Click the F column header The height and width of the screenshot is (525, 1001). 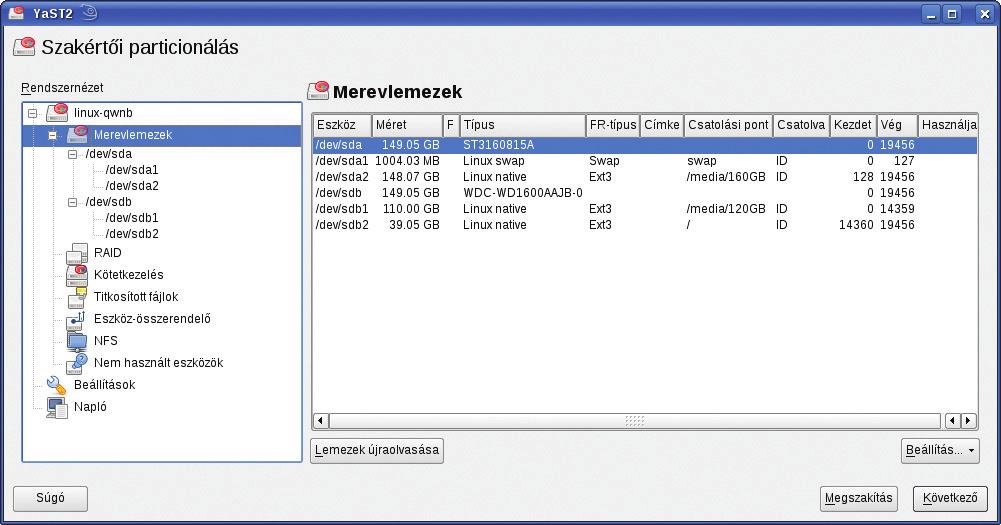tap(451, 125)
